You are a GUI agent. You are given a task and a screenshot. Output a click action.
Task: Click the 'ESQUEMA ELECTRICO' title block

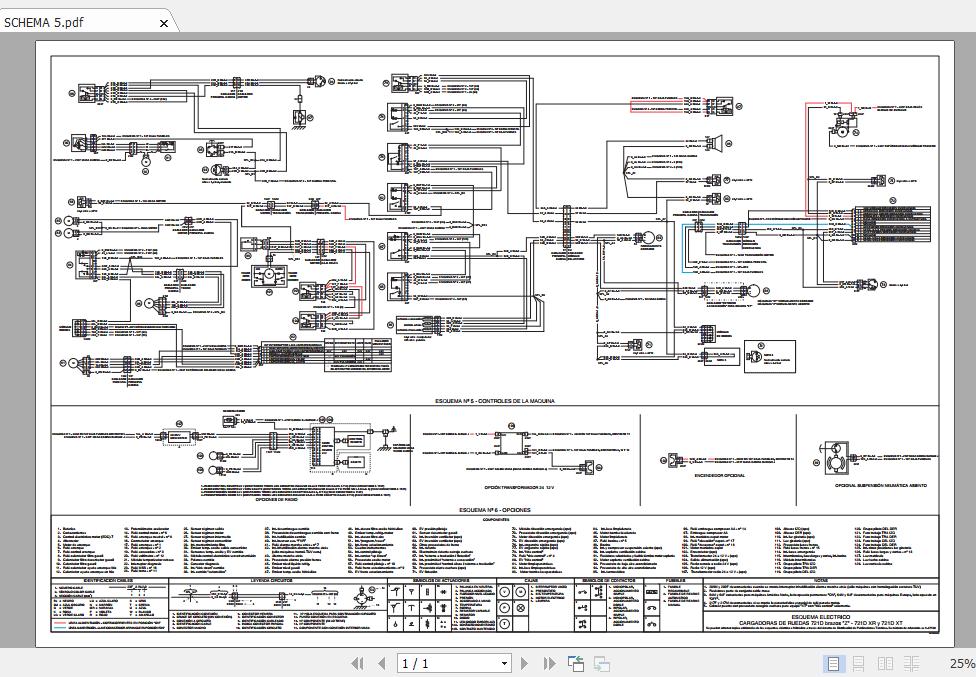(x=819, y=618)
